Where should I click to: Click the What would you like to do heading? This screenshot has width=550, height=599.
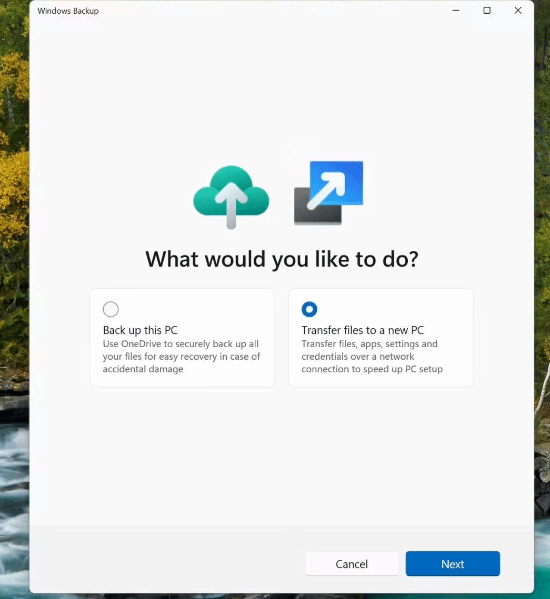[282, 260]
